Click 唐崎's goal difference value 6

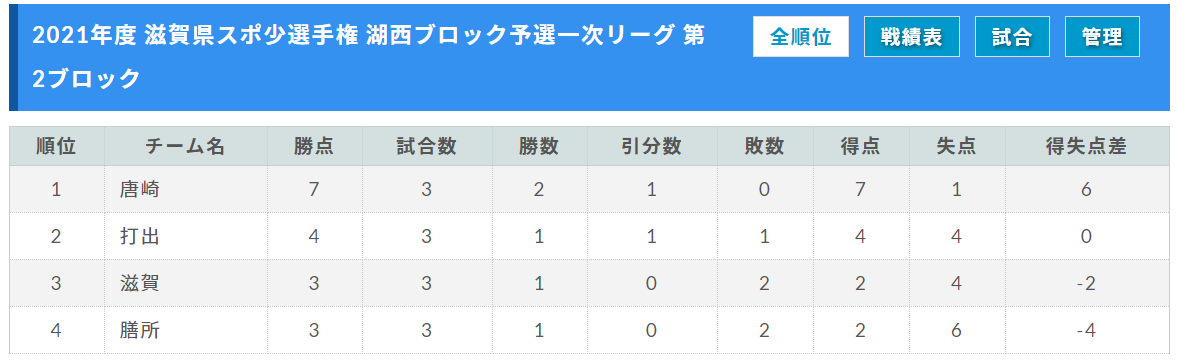pos(1086,190)
